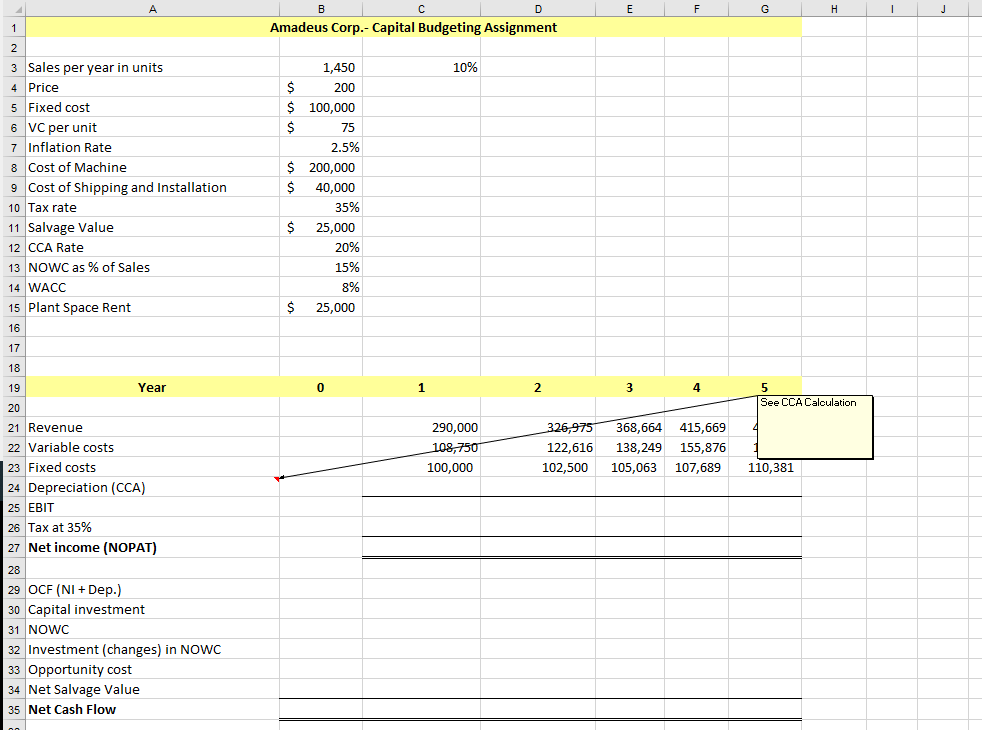982x730 pixels.
Task: Click the Cost of Machine $200,000 cell
Action: (321, 167)
